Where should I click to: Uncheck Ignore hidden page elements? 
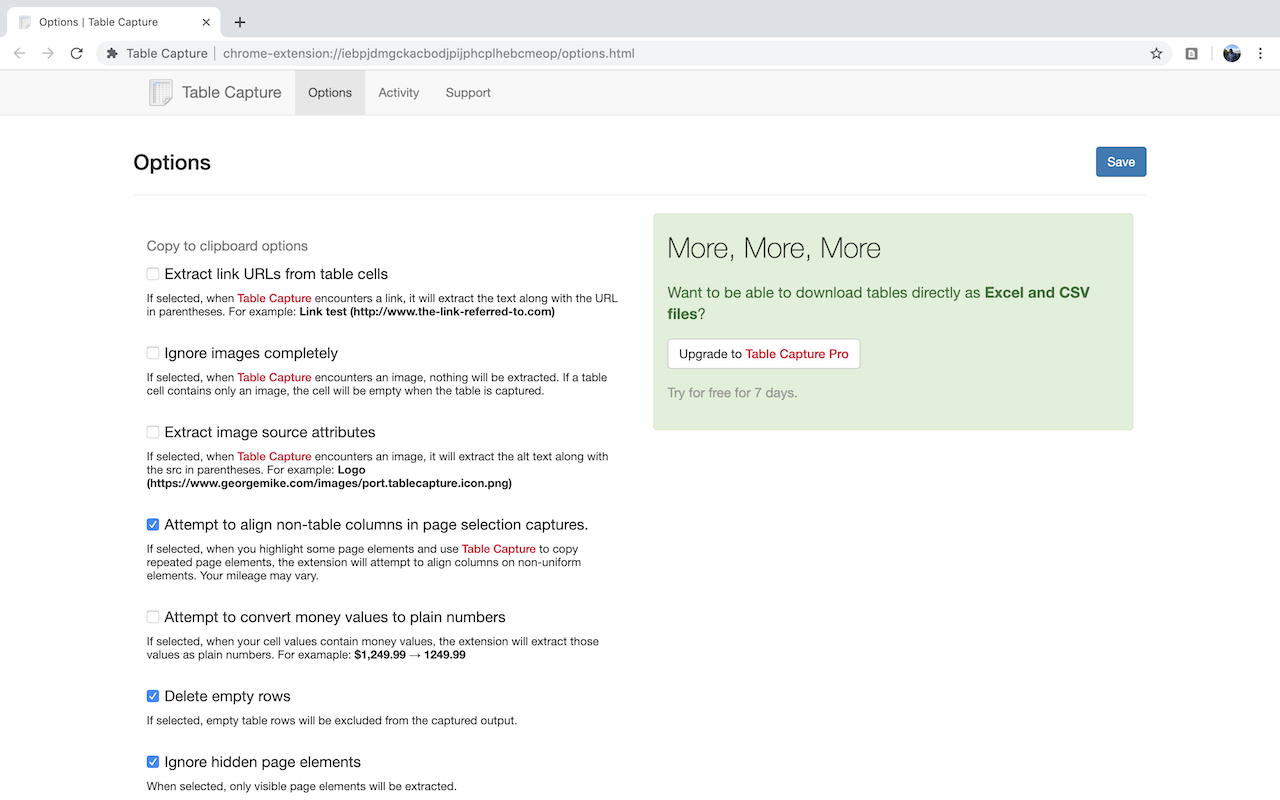coord(153,762)
